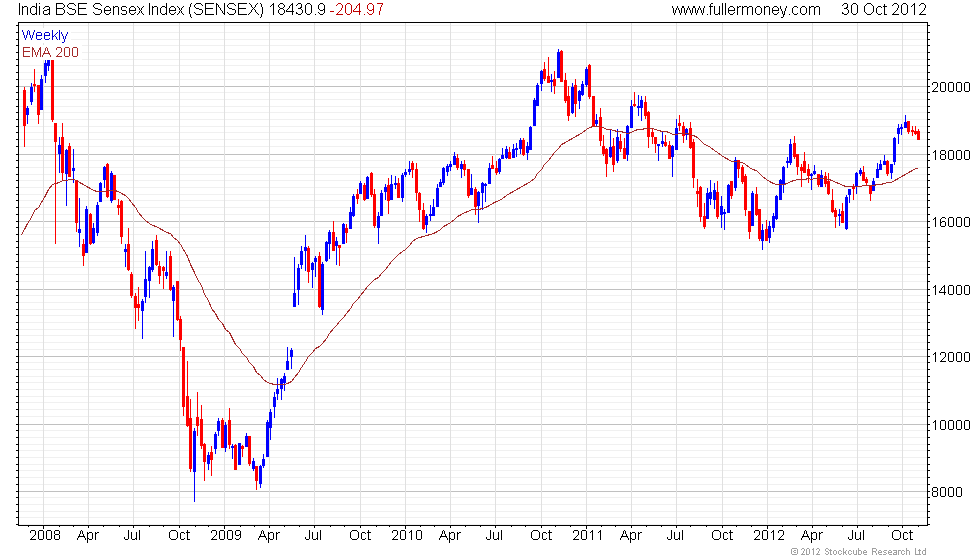Click the 2010 x-axis label
The width and height of the screenshot is (980, 560).
[406, 536]
